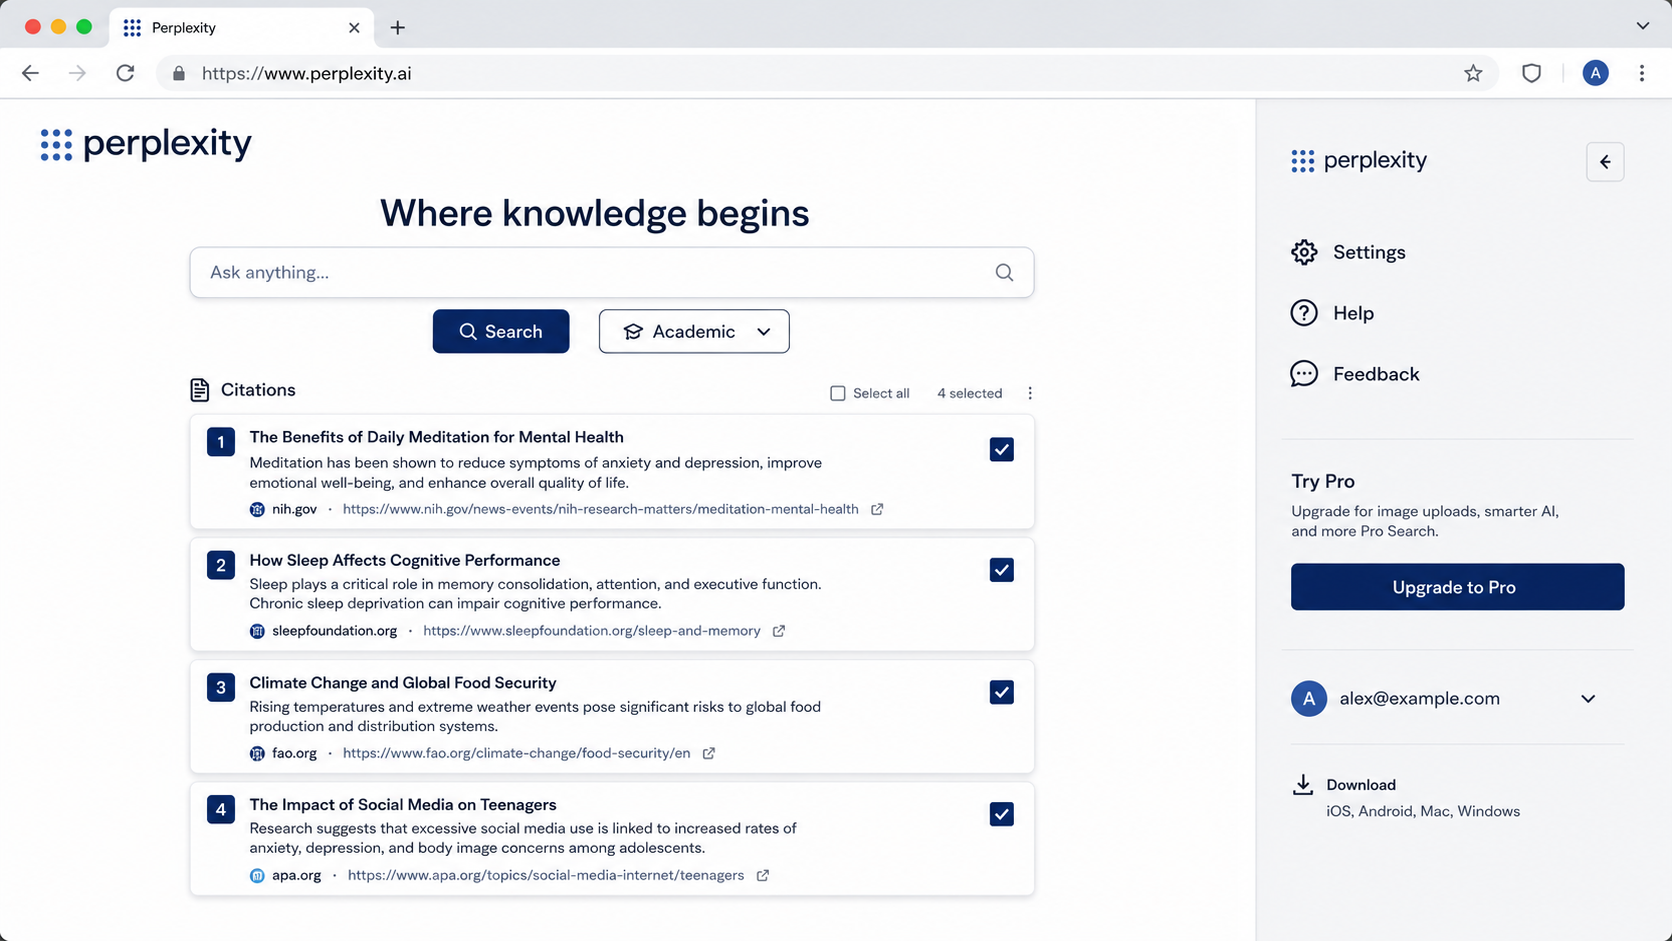
Task: Uncheck the Daily Meditation citation checkbox
Action: pos(1001,449)
